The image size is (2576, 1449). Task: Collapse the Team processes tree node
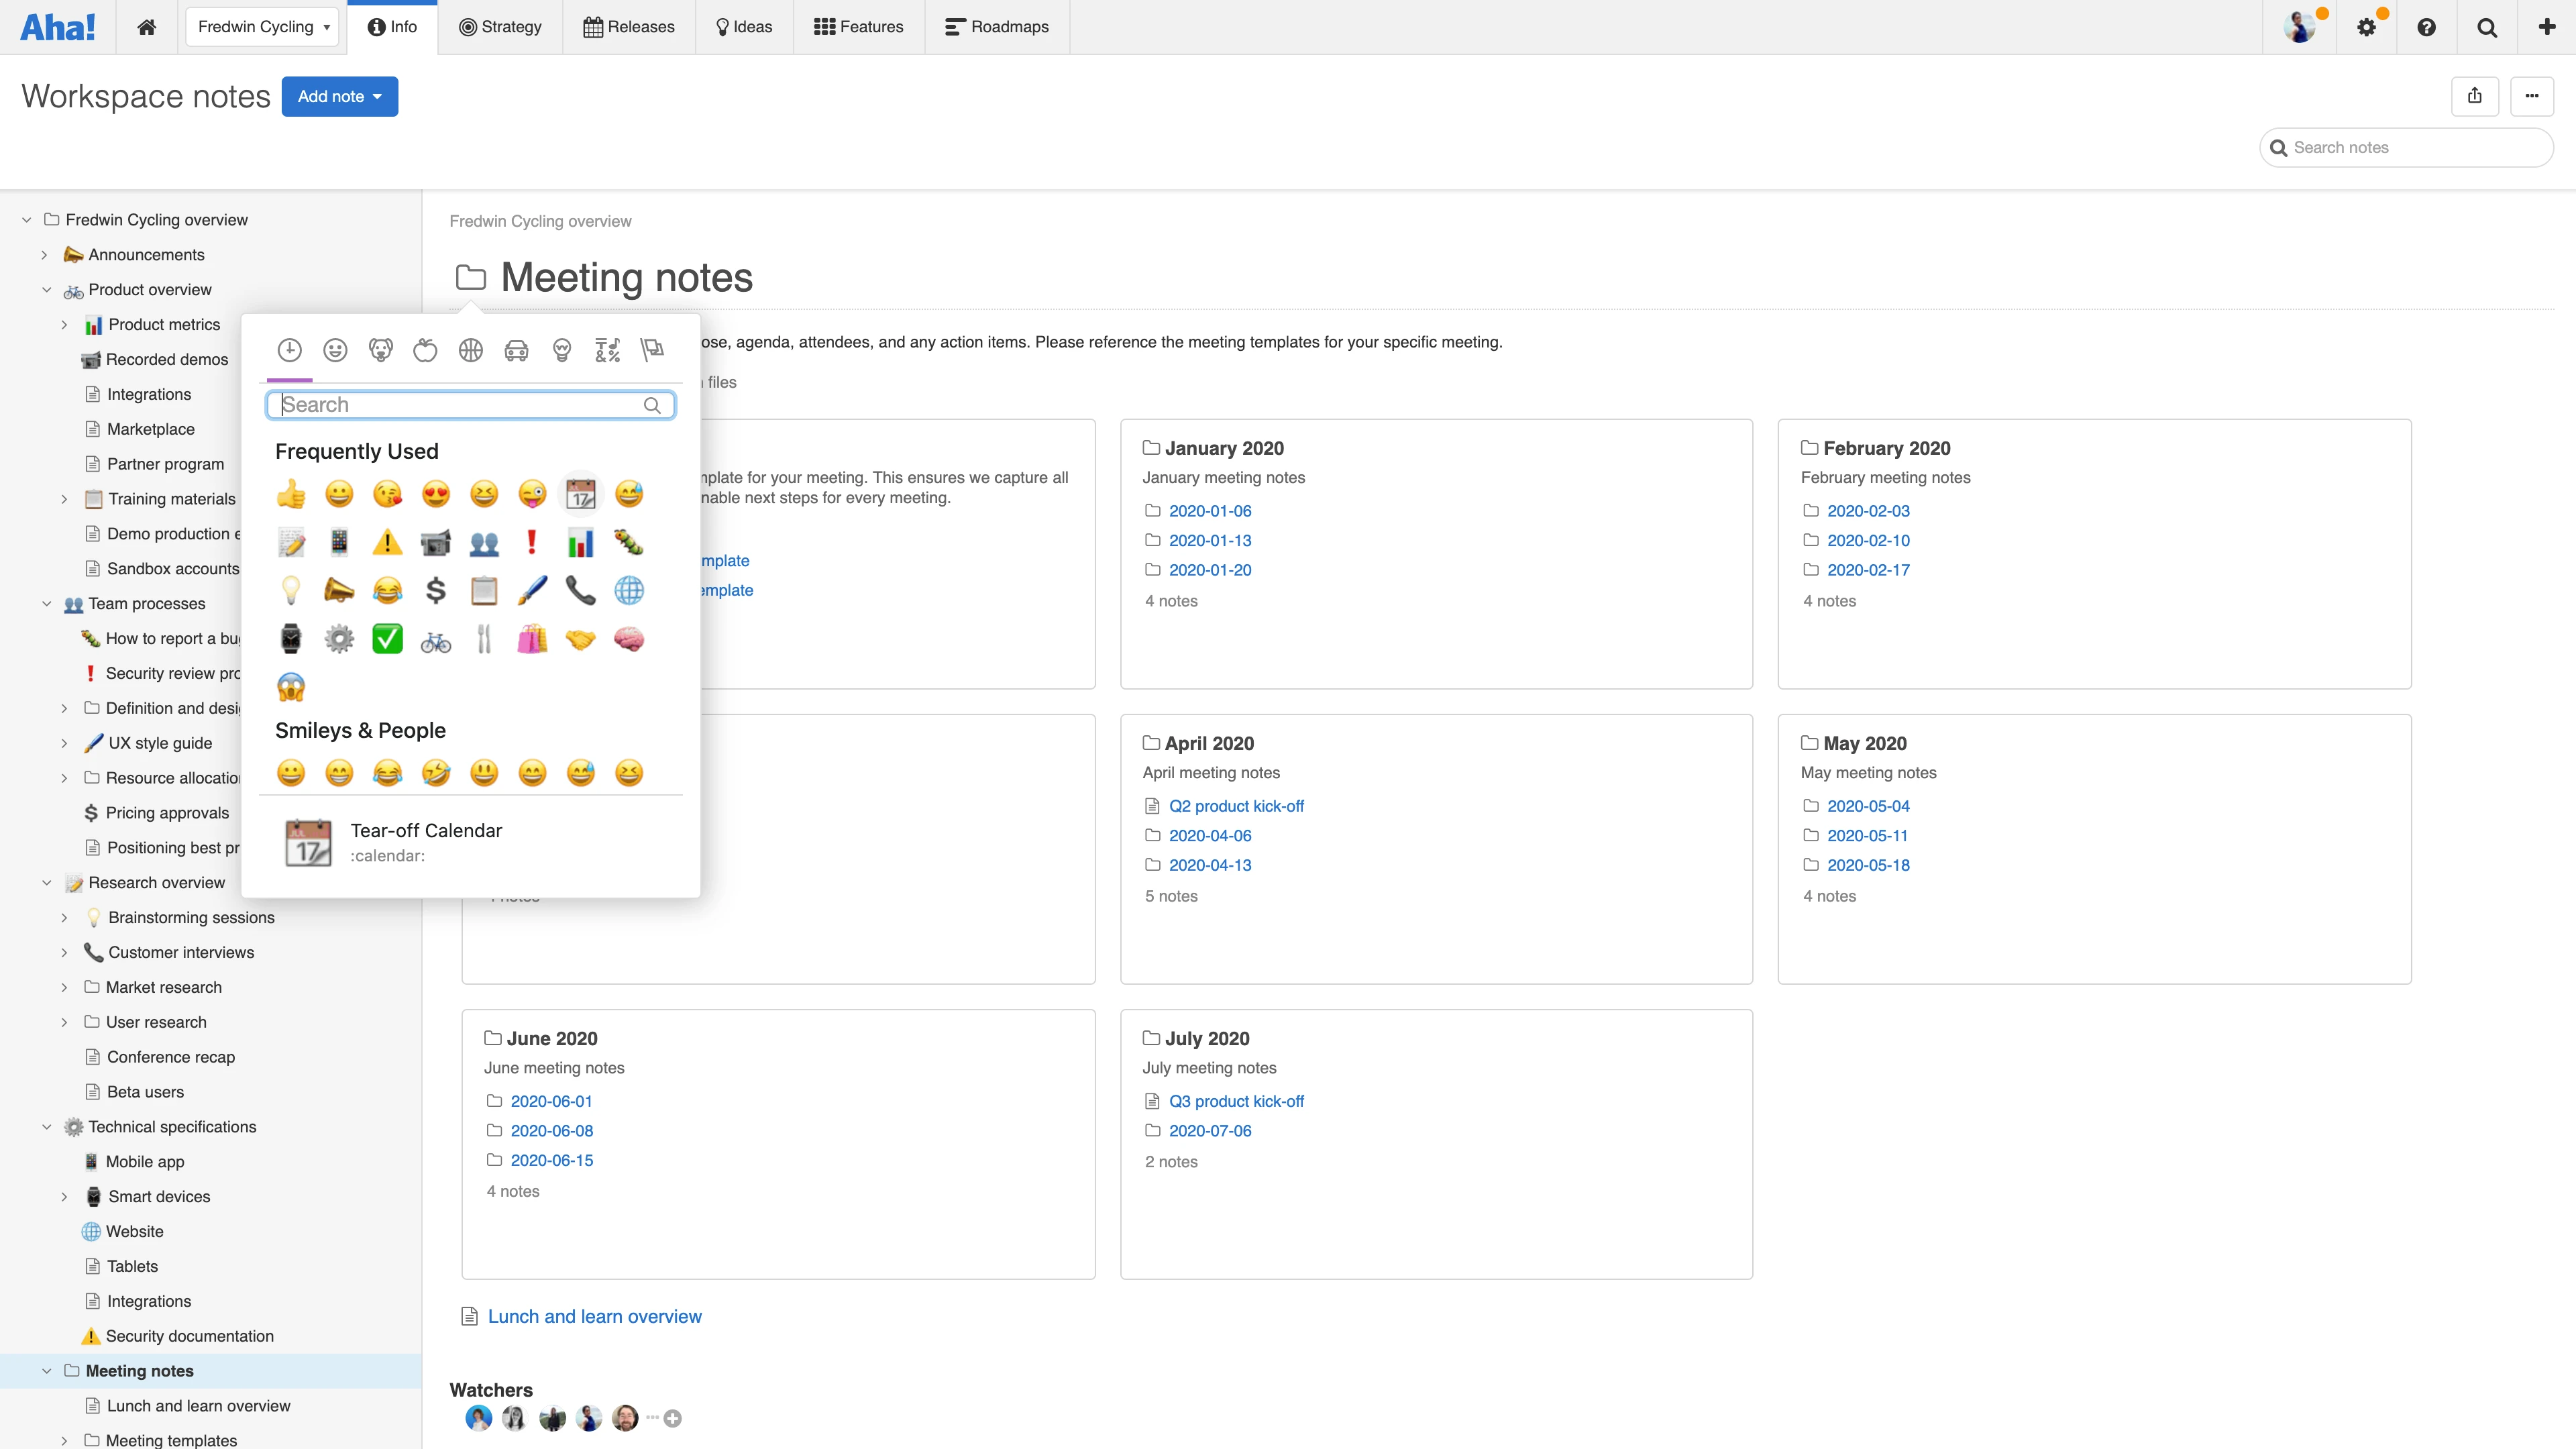click(46, 604)
